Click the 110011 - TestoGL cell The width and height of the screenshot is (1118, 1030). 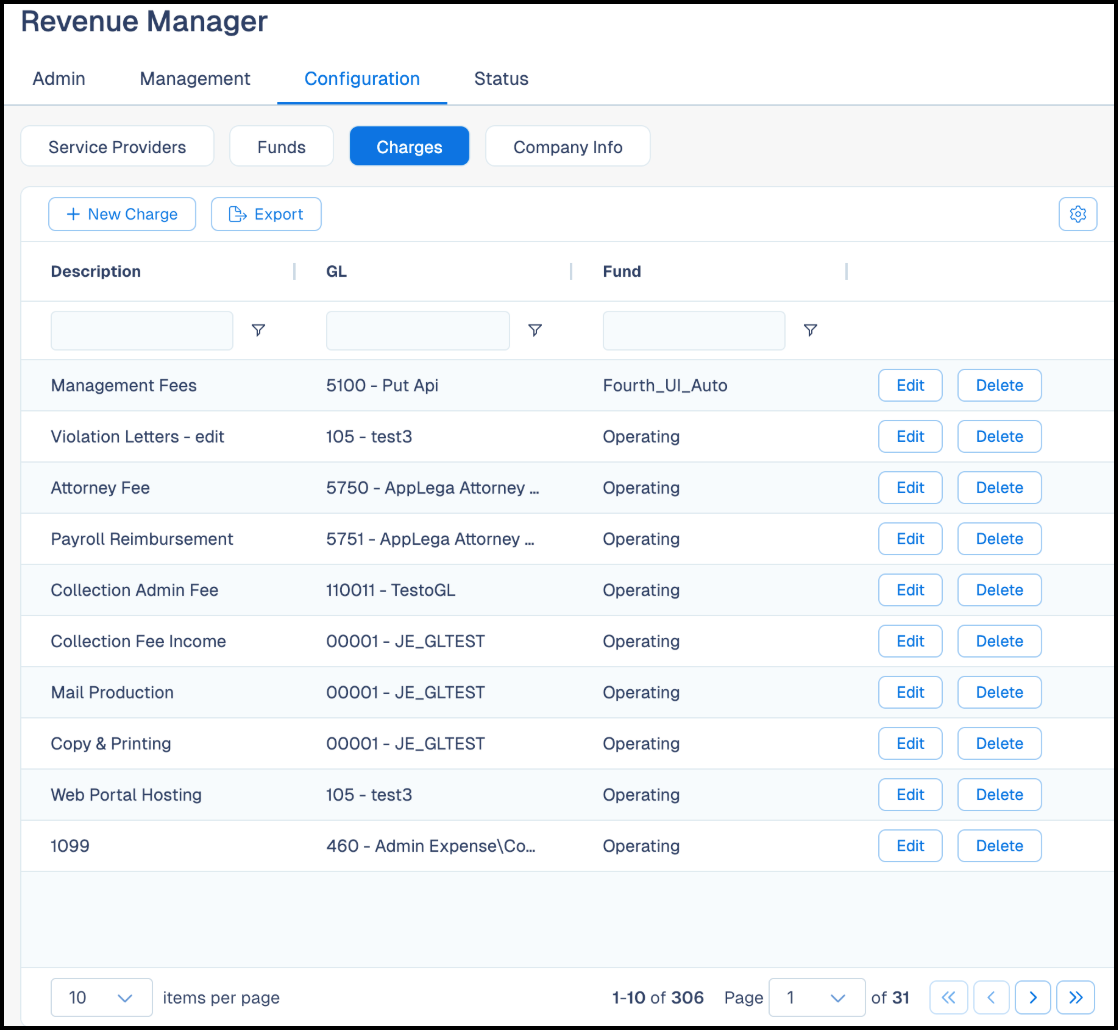pyautogui.click(x=390, y=590)
